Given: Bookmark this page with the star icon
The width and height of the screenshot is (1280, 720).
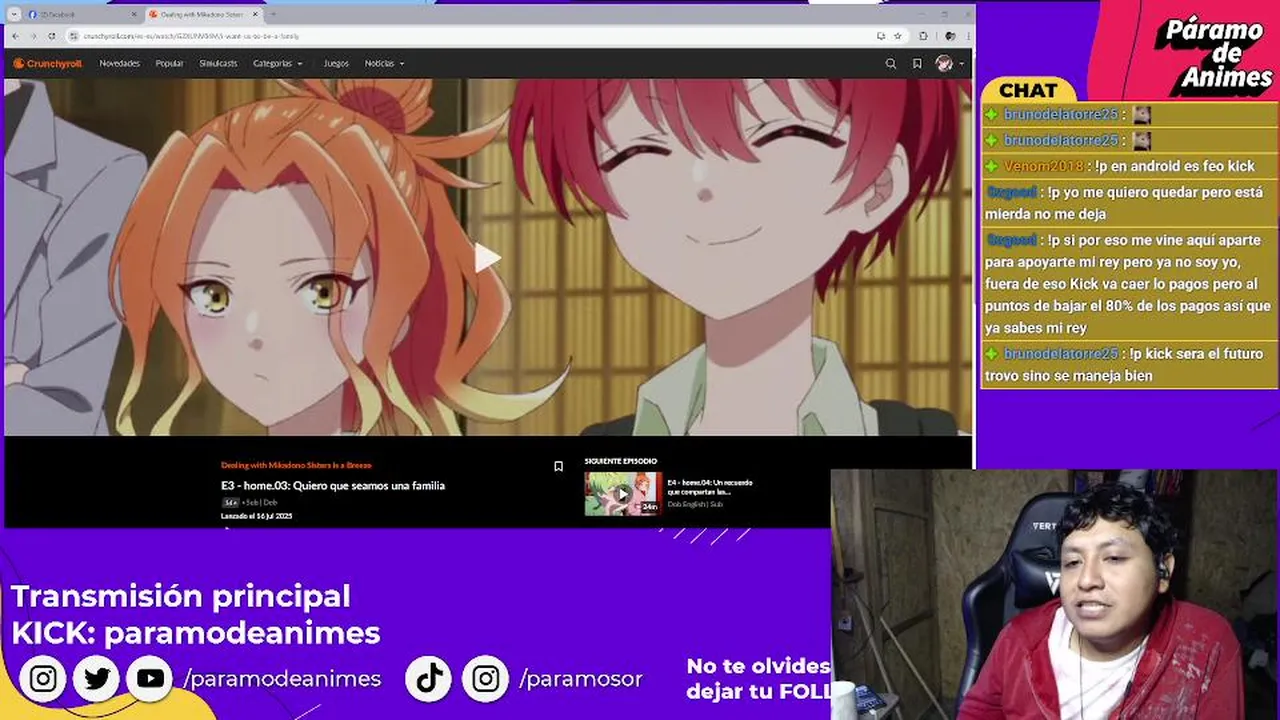Looking at the screenshot, I should (x=897, y=36).
